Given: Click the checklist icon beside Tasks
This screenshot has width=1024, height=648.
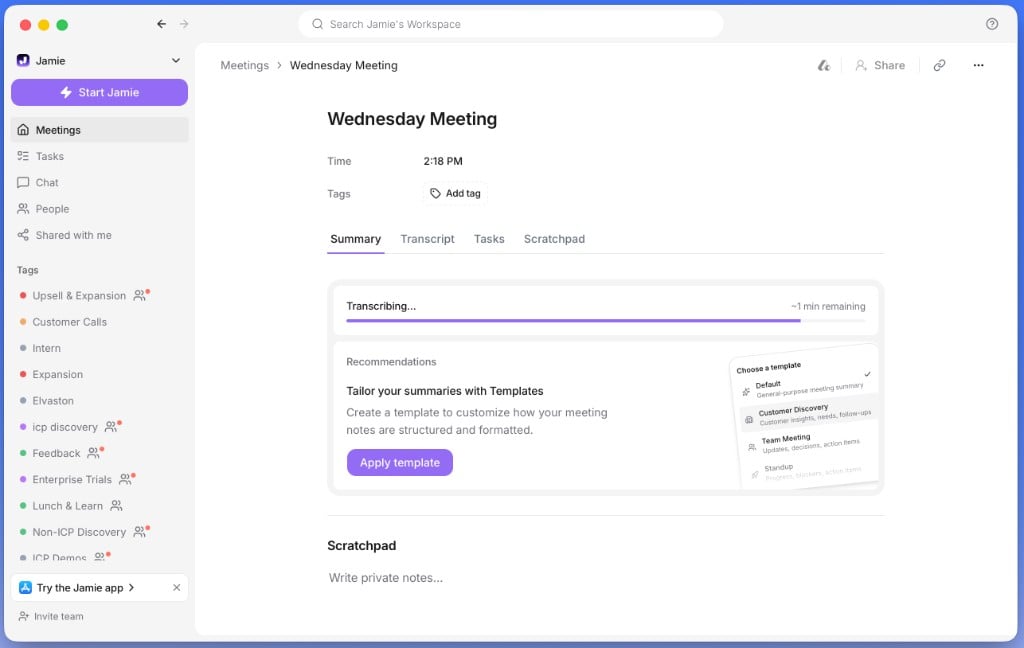Looking at the screenshot, I should click(23, 156).
